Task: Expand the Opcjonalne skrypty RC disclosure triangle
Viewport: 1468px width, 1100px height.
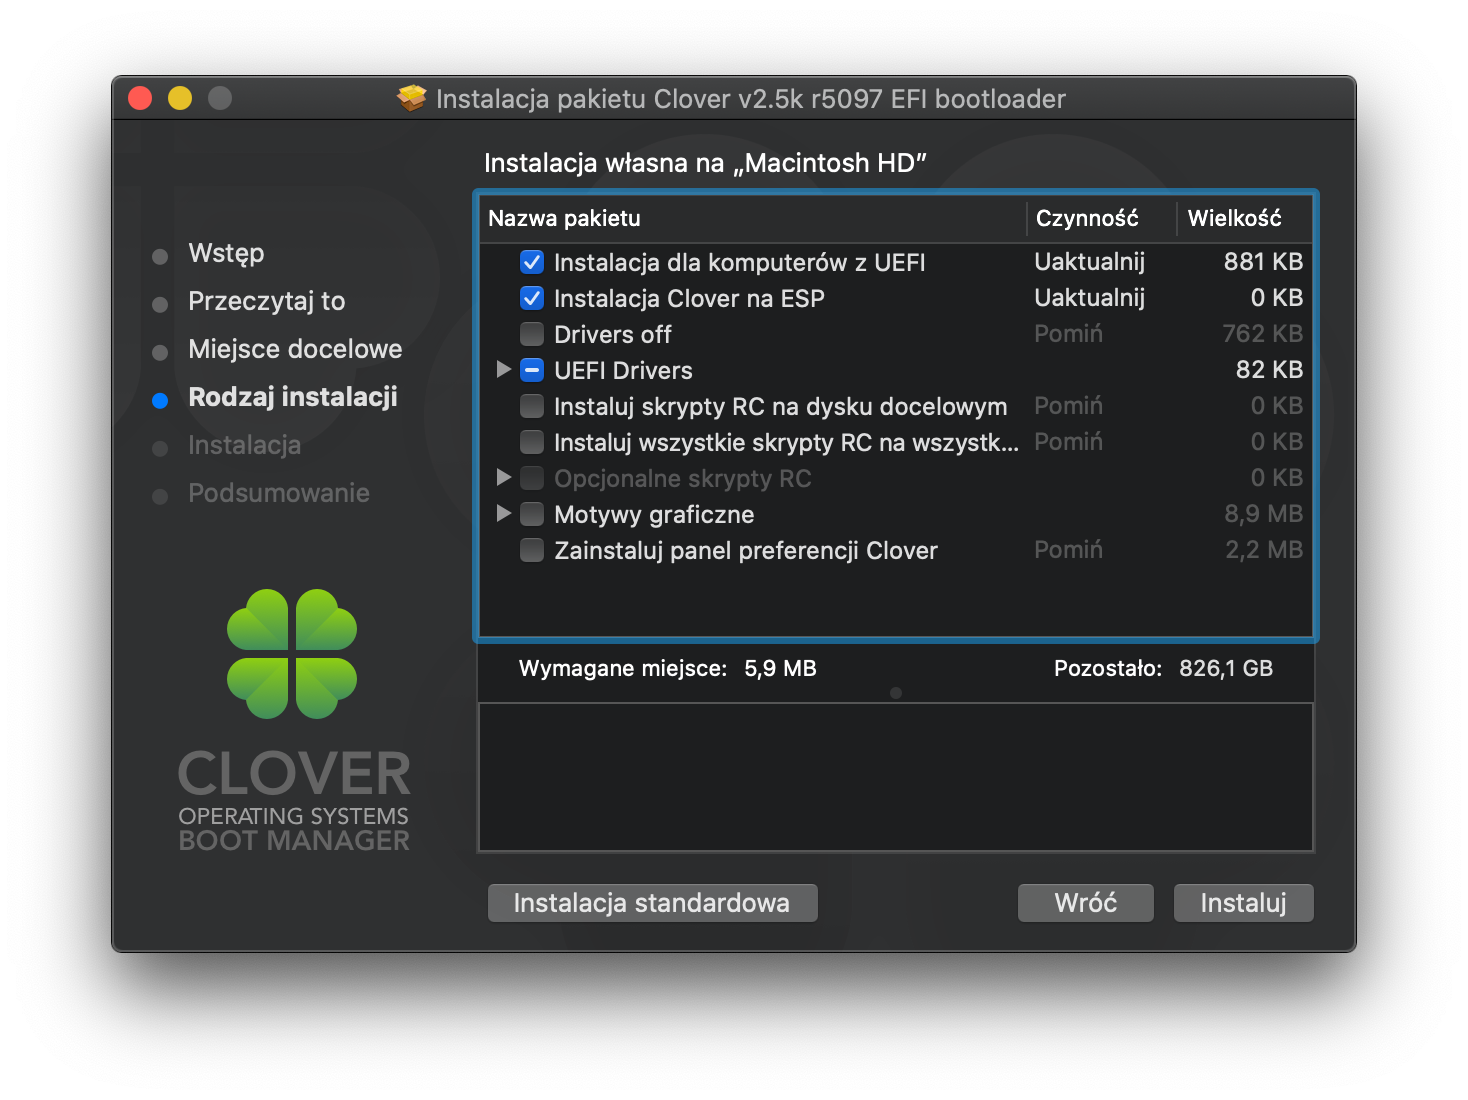Action: [x=504, y=478]
